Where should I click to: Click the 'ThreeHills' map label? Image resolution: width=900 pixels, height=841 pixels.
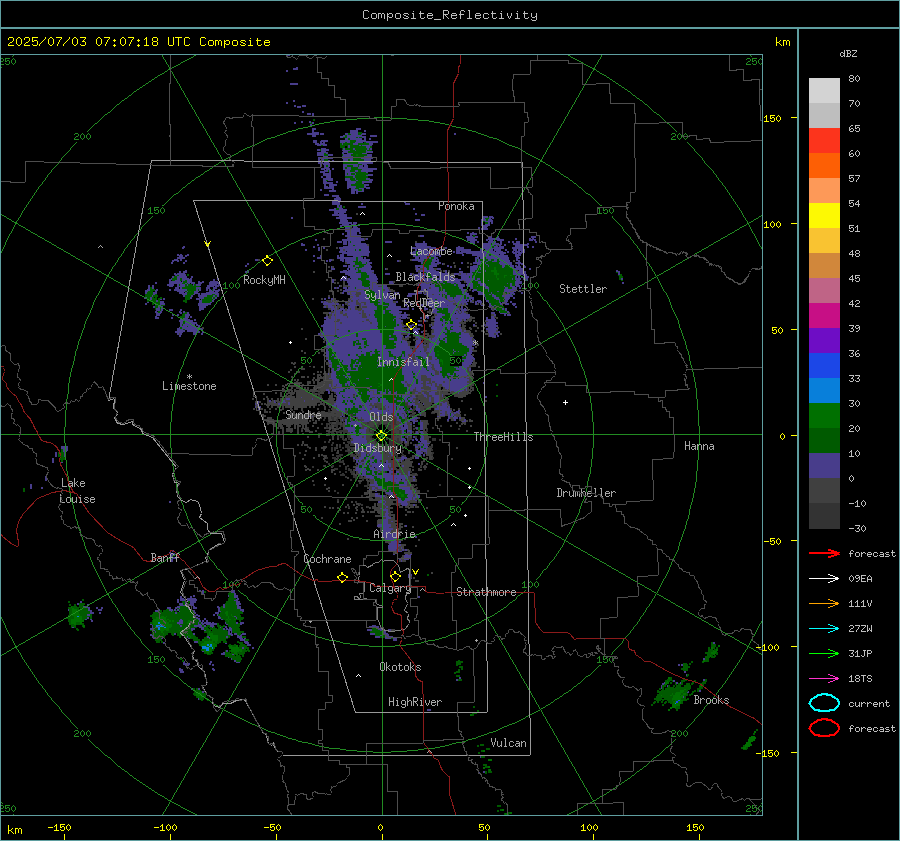503,437
